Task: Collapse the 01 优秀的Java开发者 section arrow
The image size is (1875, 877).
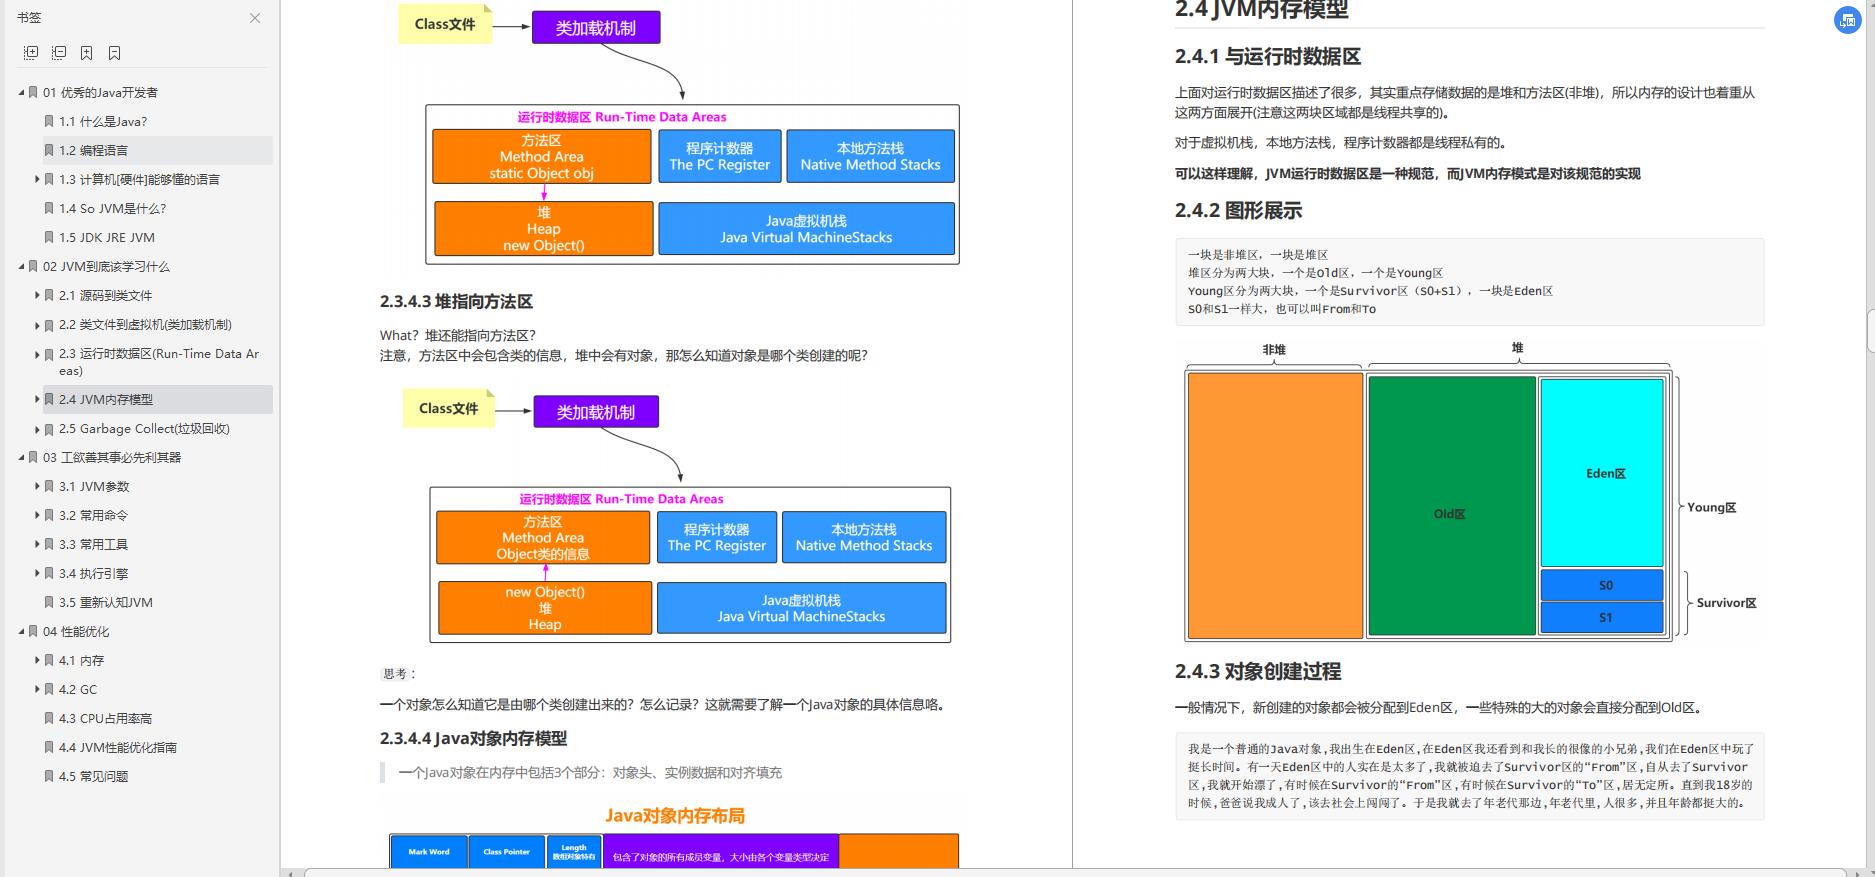Action: 21,92
